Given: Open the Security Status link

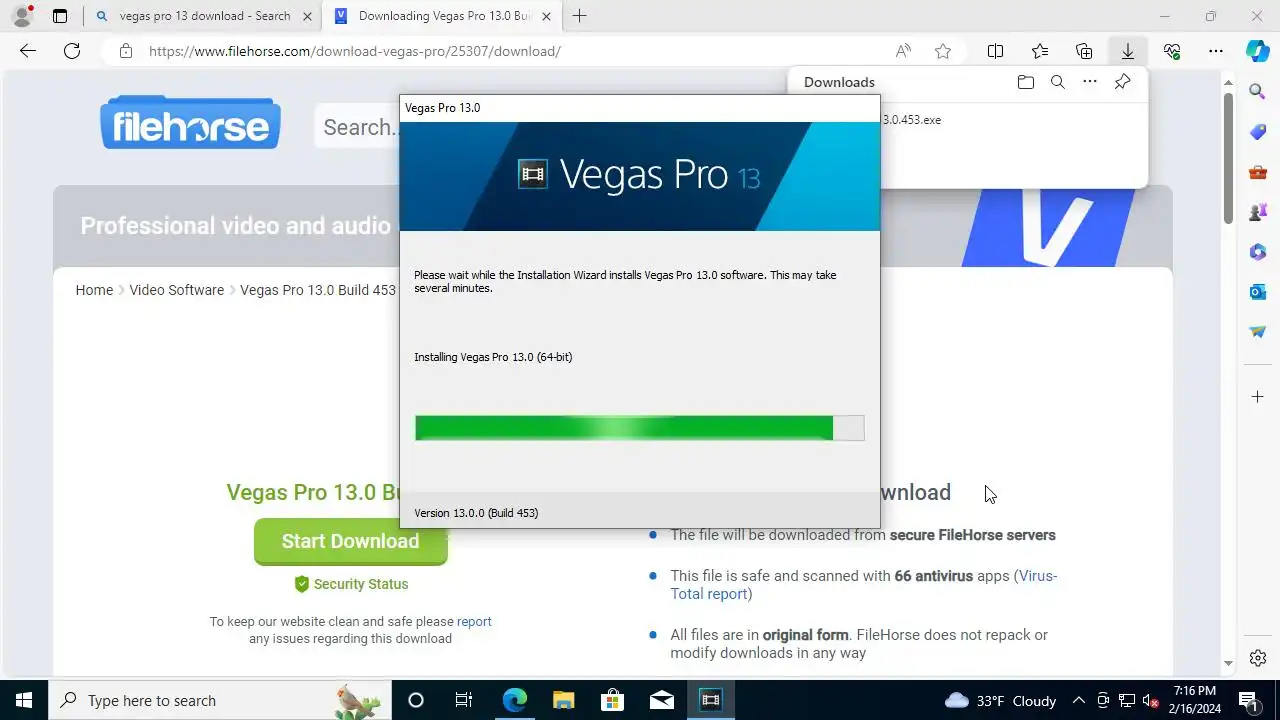Looking at the screenshot, I should 351,584.
